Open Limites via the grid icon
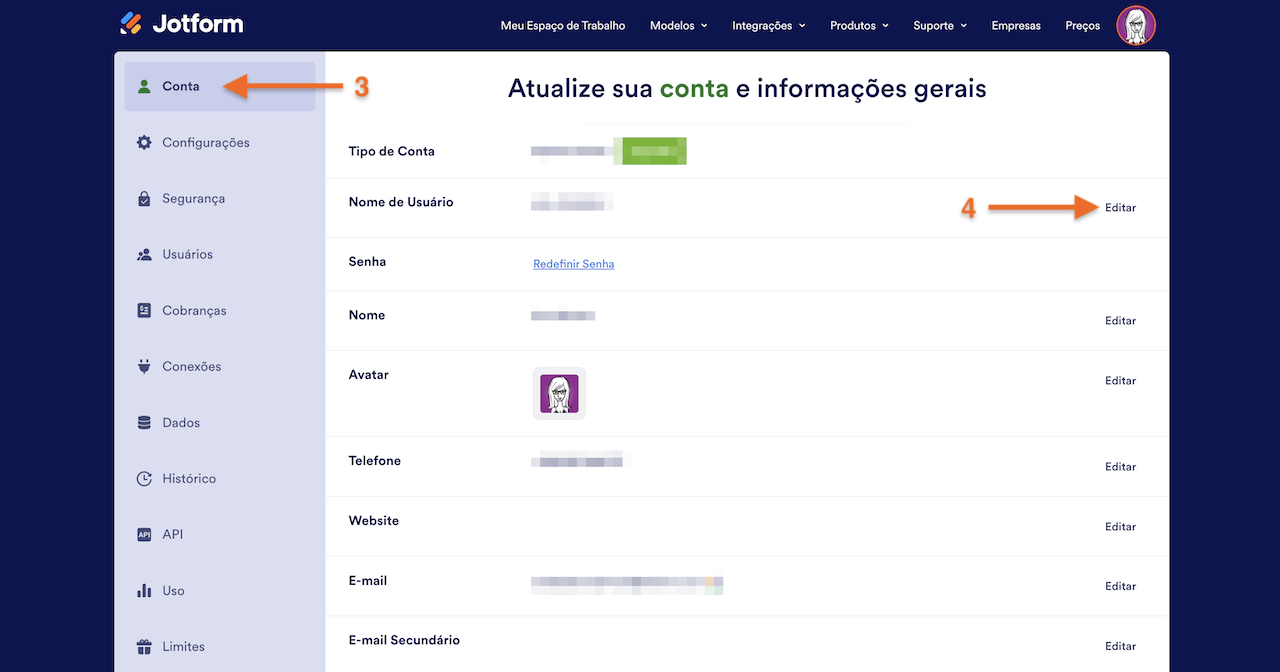The height and width of the screenshot is (672, 1280). [x=144, y=646]
